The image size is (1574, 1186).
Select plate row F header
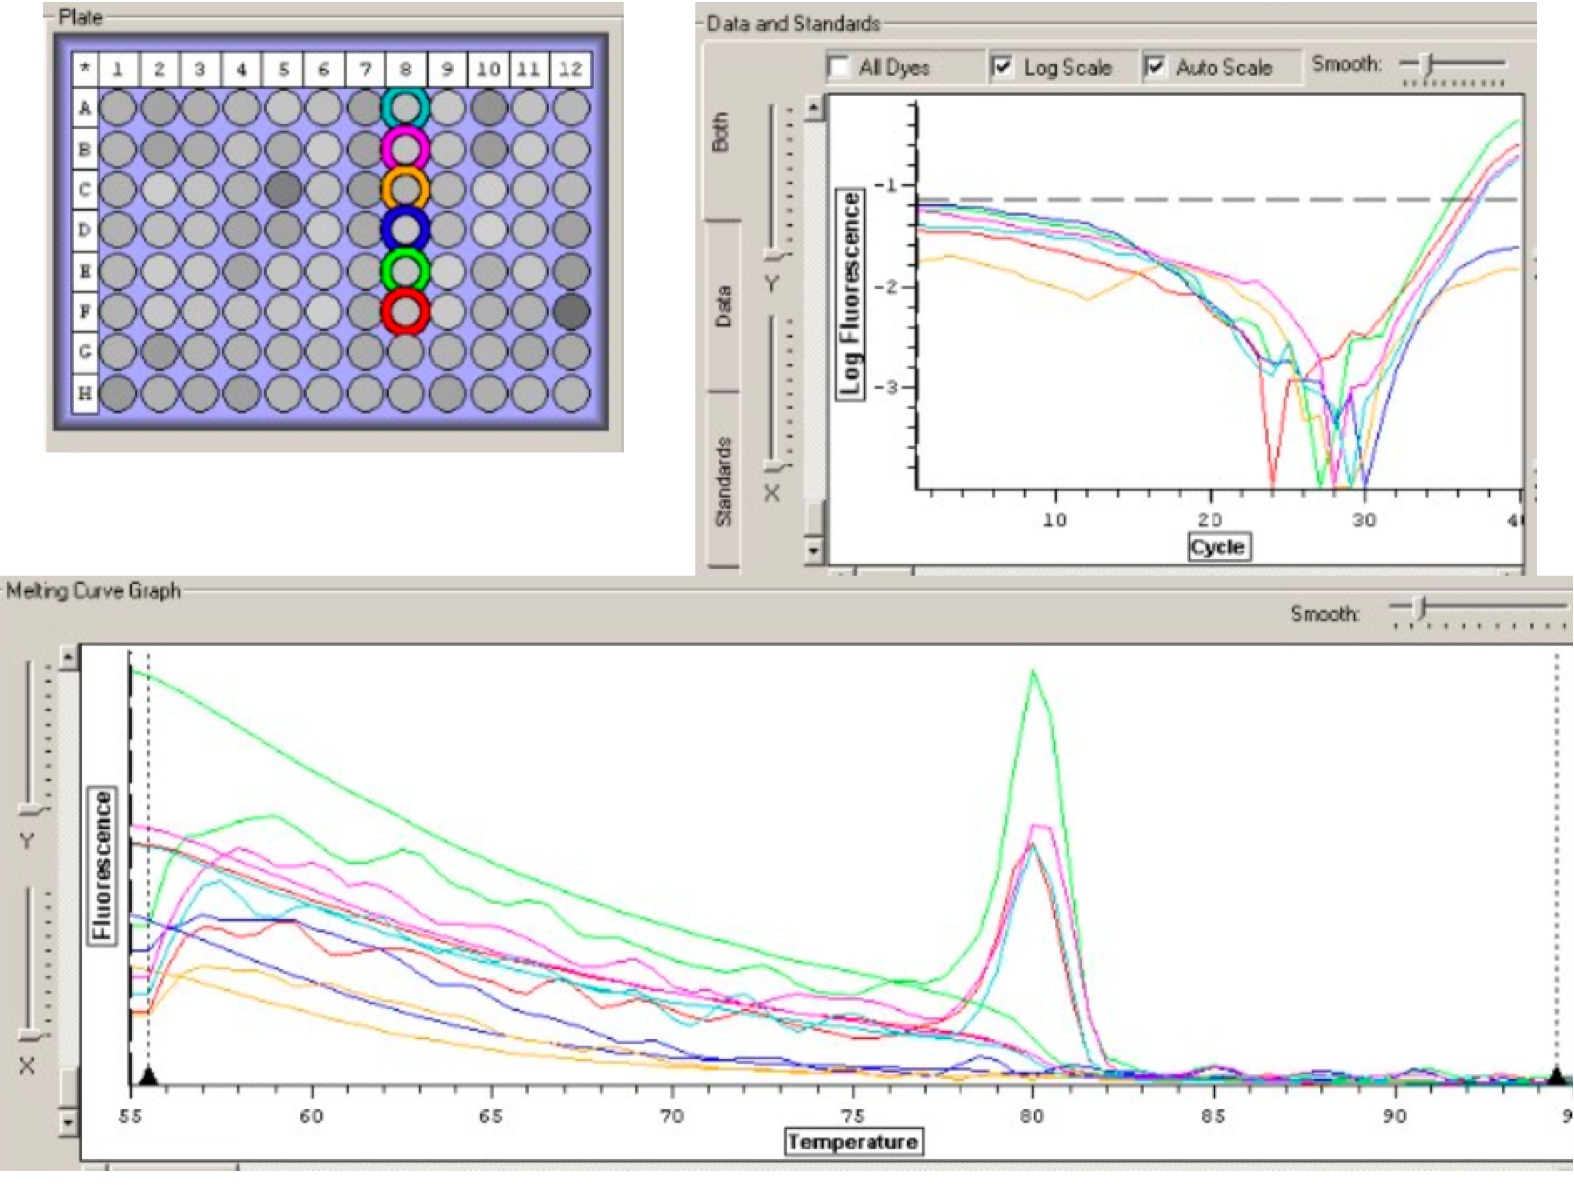[85, 312]
